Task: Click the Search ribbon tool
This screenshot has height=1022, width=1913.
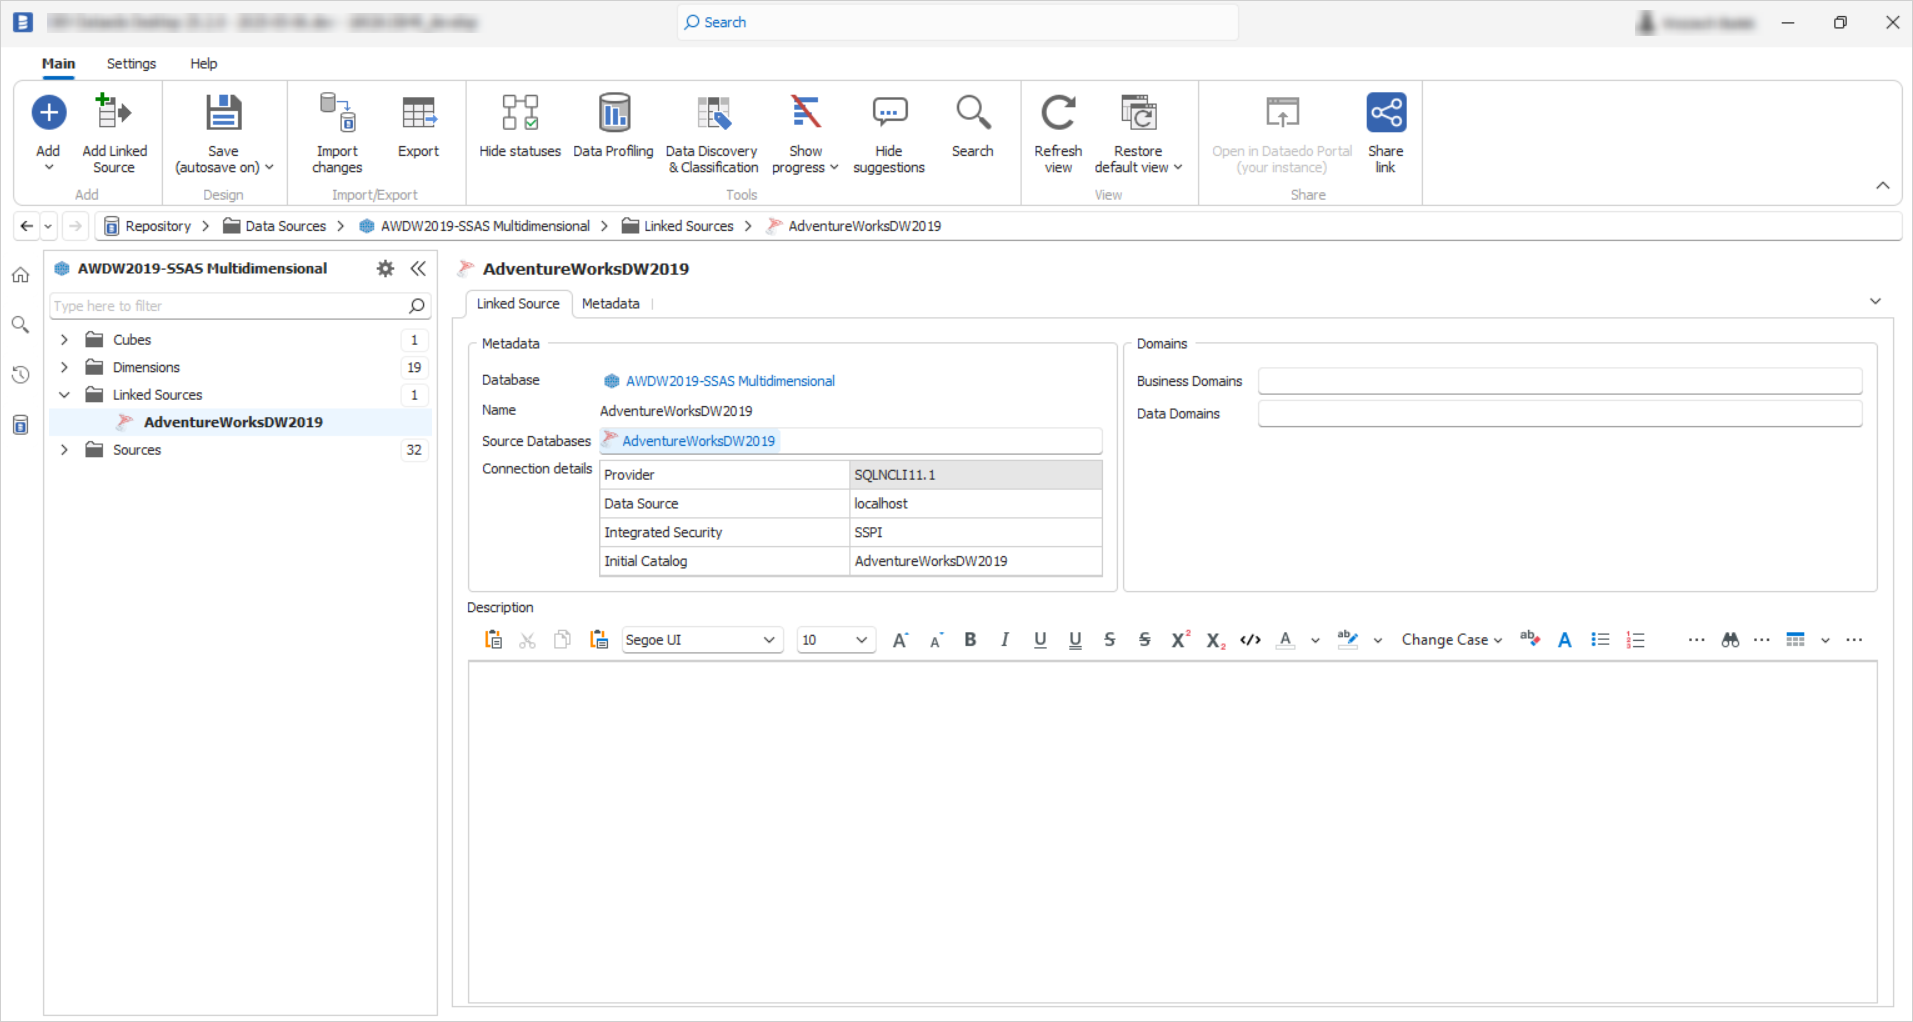Action: tap(972, 126)
